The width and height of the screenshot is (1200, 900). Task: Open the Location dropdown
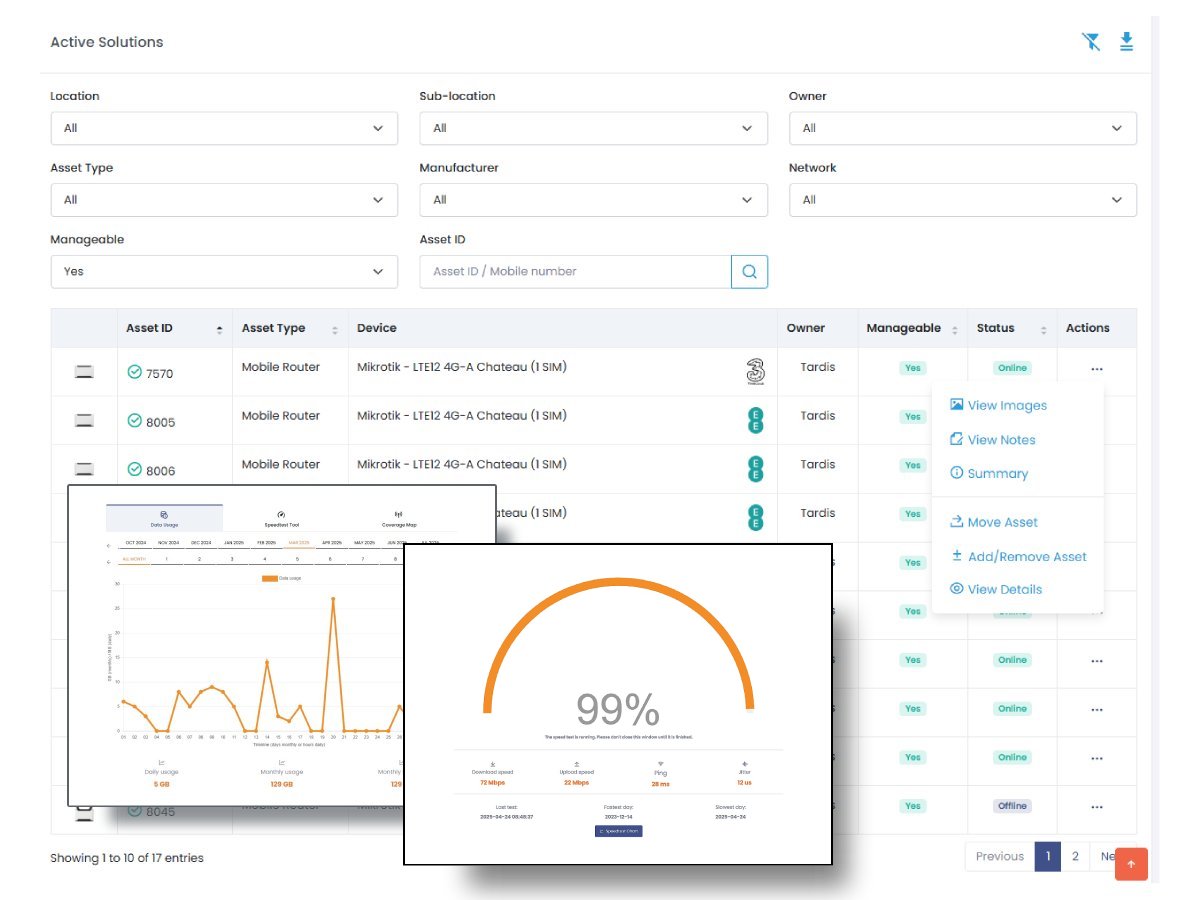[224, 128]
